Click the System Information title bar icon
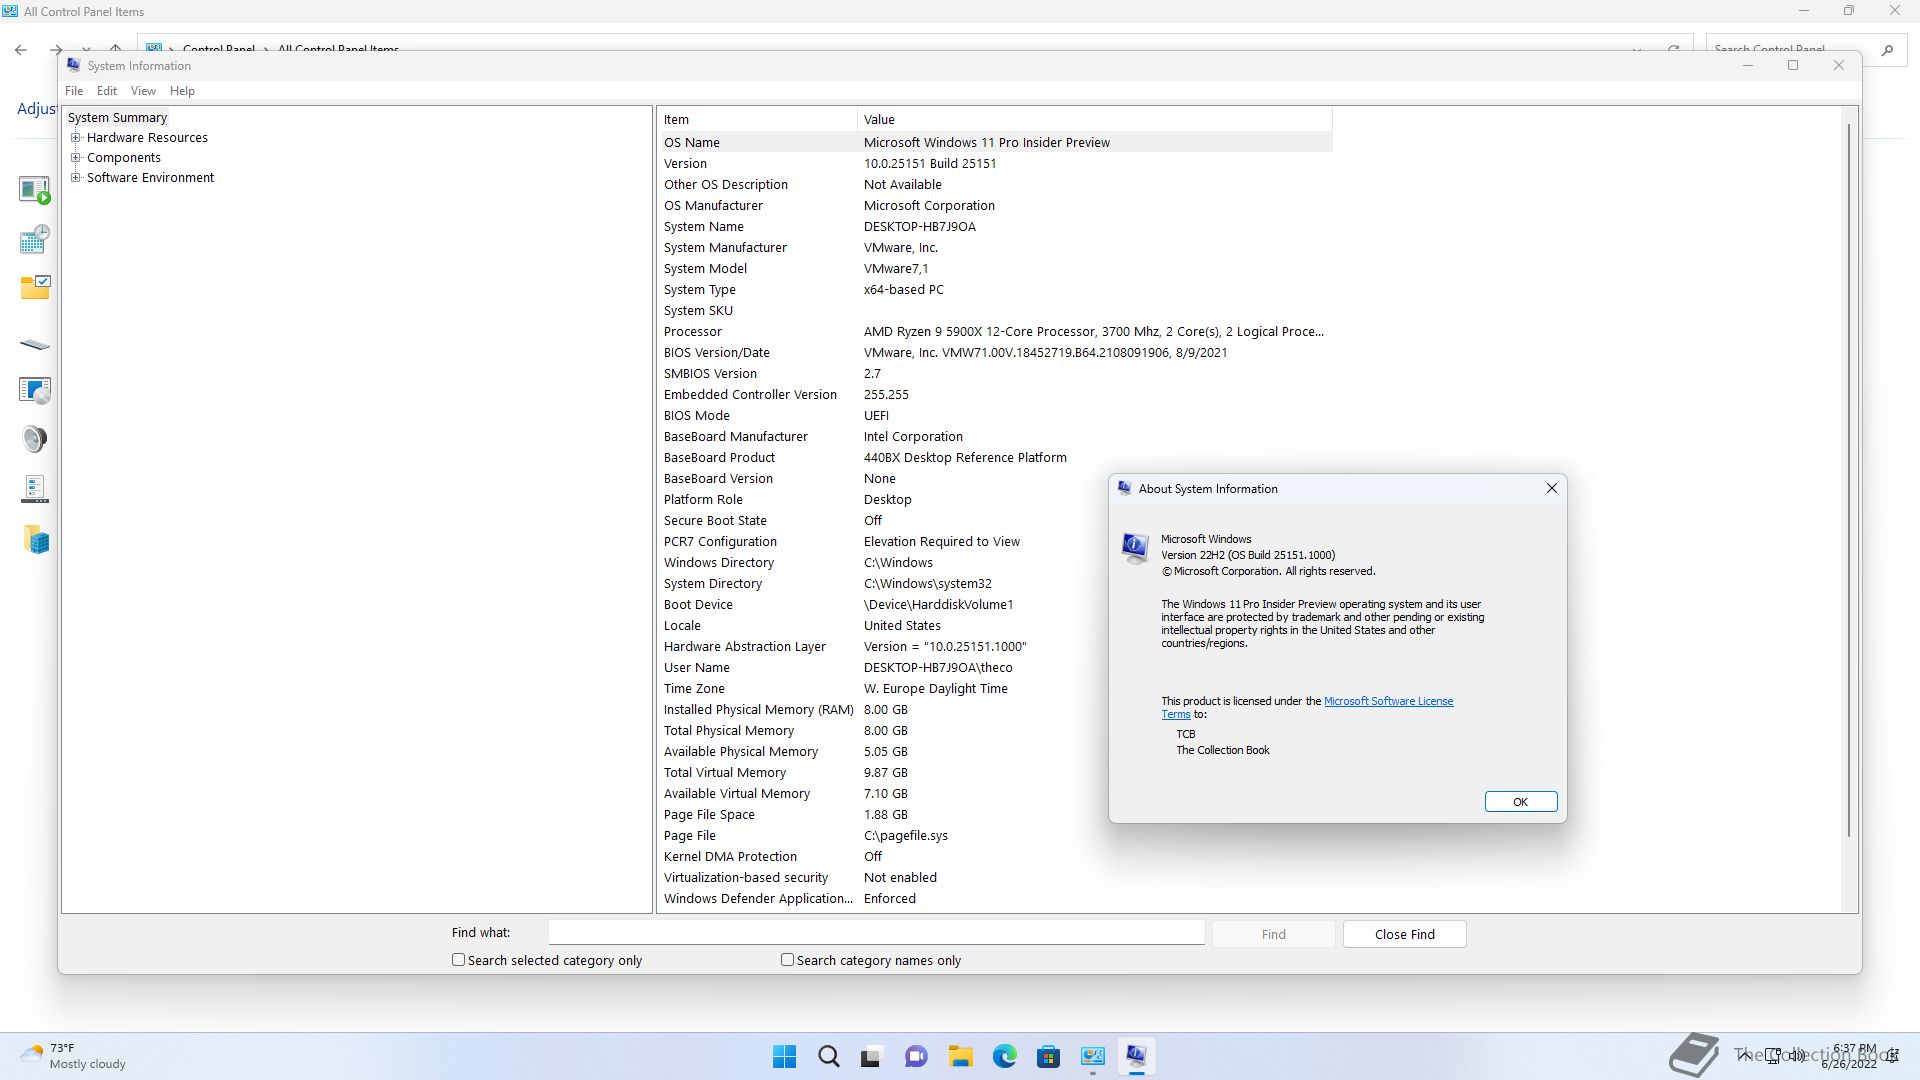The image size is (1920, 1080). [74, 65]
